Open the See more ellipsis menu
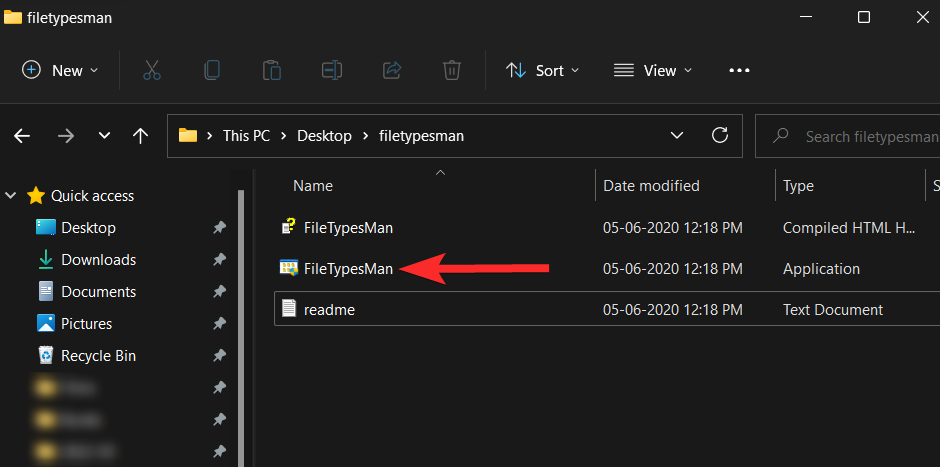Viewport: 940px width, 467px height. coord(739,70)
